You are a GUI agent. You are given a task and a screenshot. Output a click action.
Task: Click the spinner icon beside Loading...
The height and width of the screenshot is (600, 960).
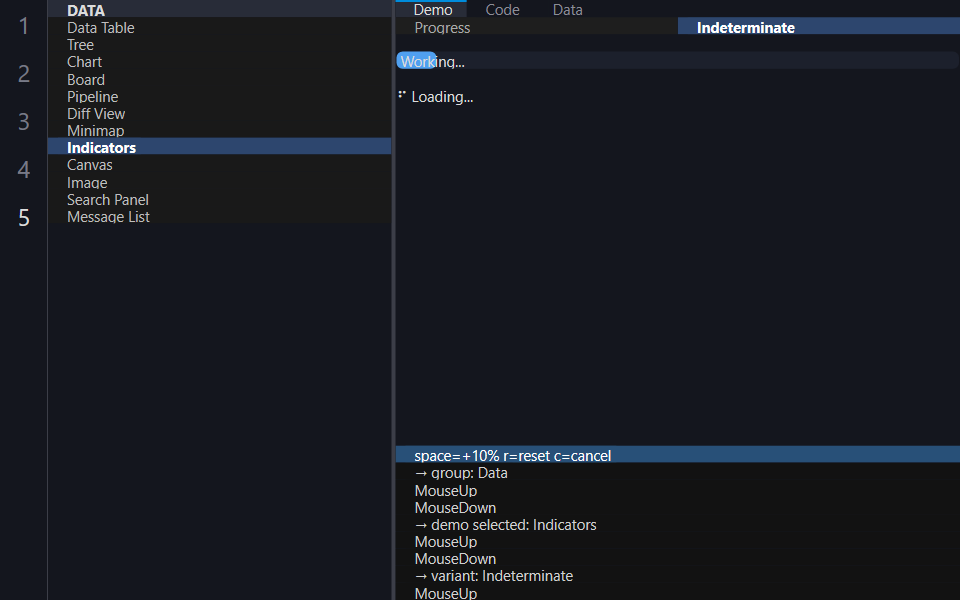[x=402, y=95]
